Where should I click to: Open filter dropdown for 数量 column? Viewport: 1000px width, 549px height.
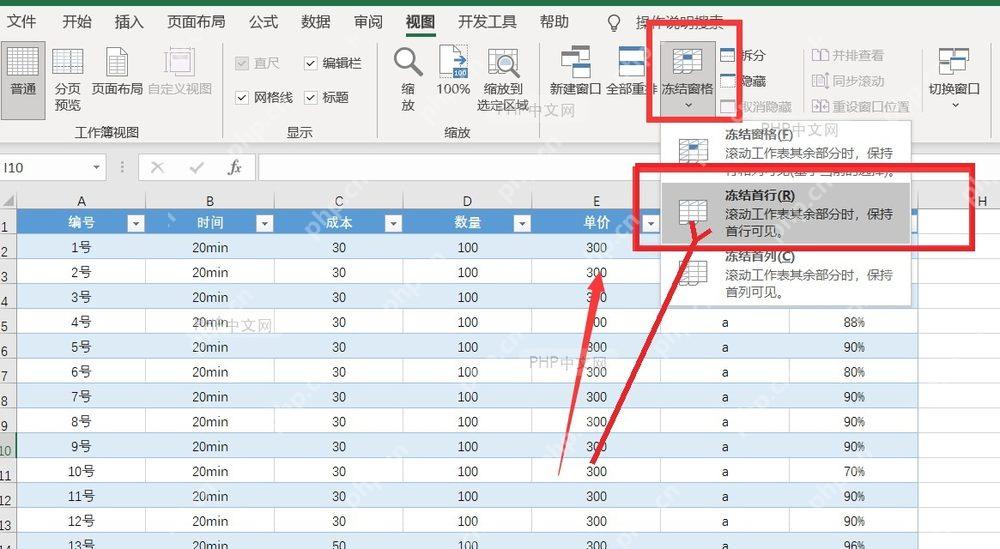(x=522, y=223)
